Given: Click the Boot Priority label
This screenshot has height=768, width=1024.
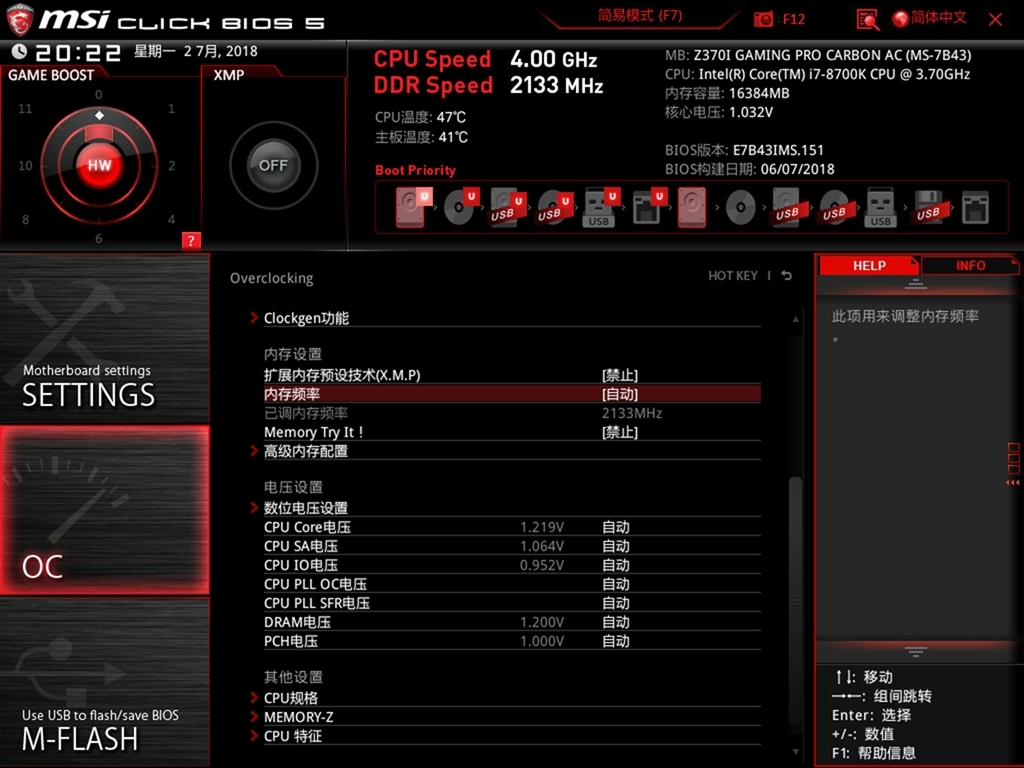Looking at the screenshot, I should pyautogui.click(x=415, y=170).
